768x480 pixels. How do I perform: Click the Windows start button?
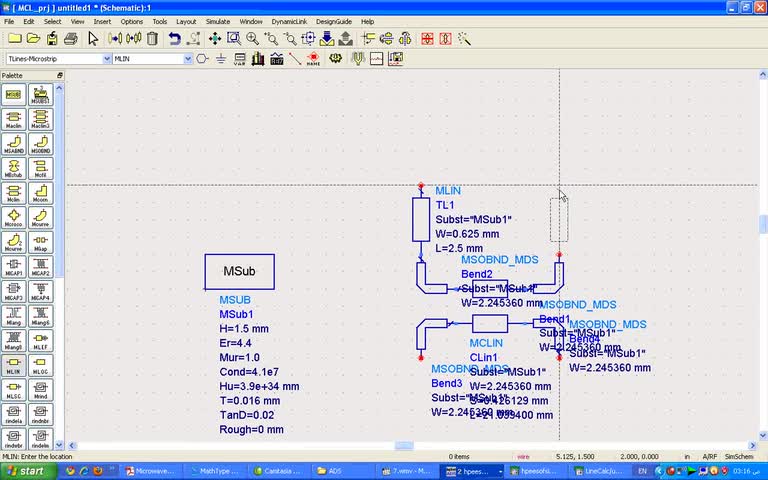click(25, 471)
